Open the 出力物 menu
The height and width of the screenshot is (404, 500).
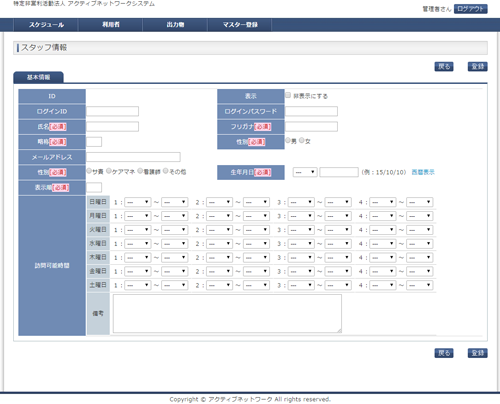point(175,25)
